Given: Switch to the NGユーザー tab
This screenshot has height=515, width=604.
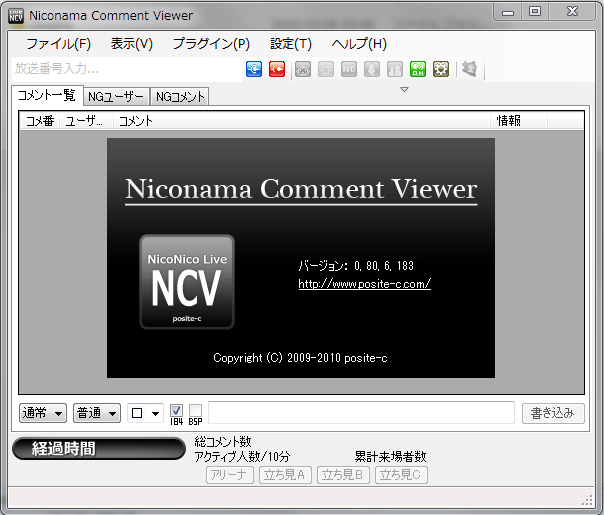Looking at the screenshot, I should (116, 97).
